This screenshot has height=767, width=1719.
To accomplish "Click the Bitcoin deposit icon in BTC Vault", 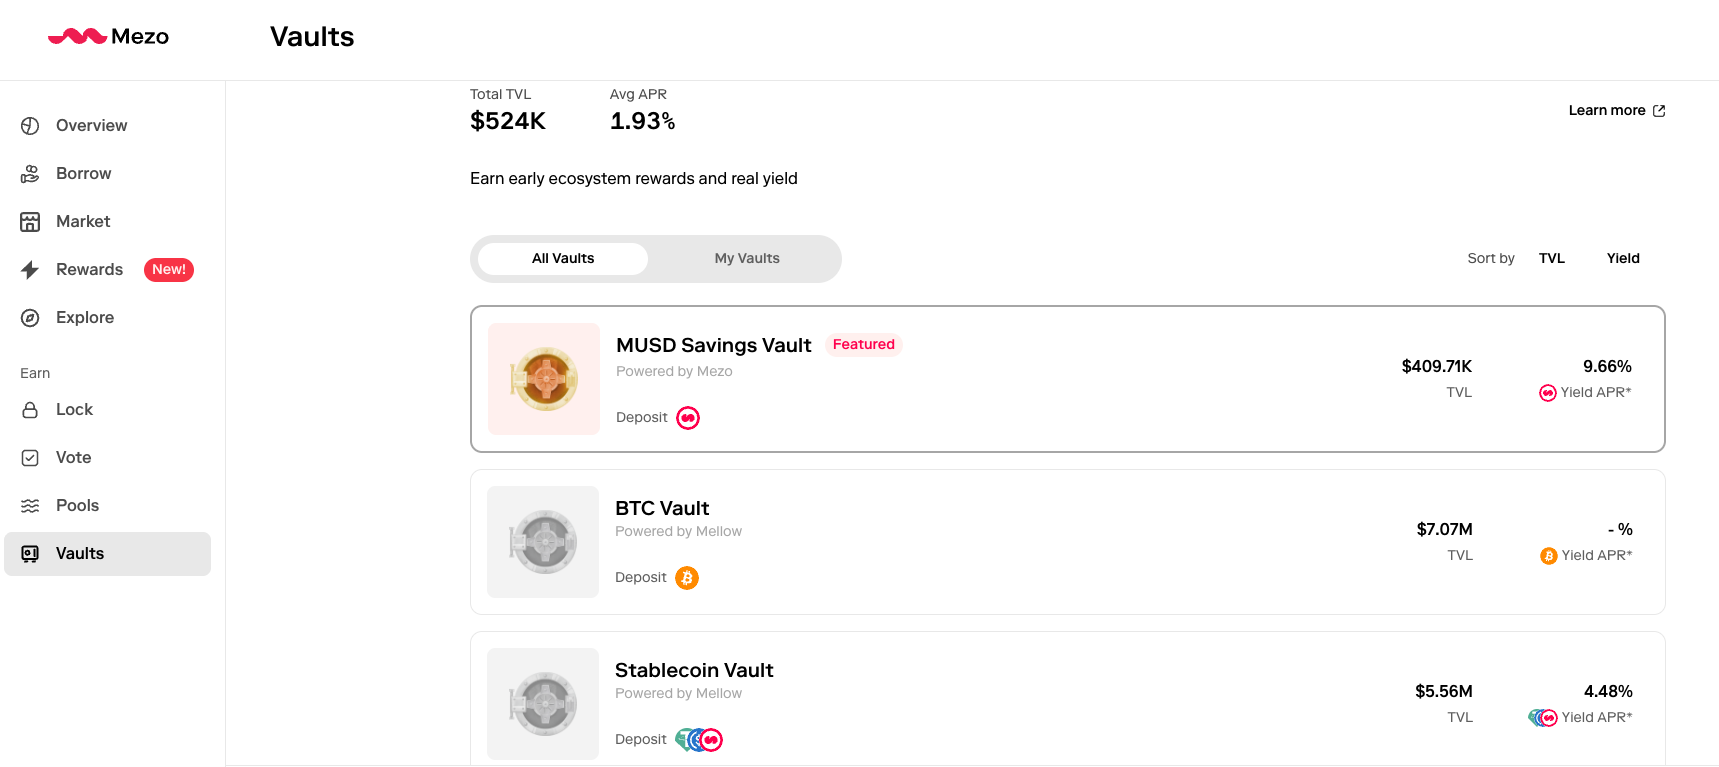I will tap(687, 578).
